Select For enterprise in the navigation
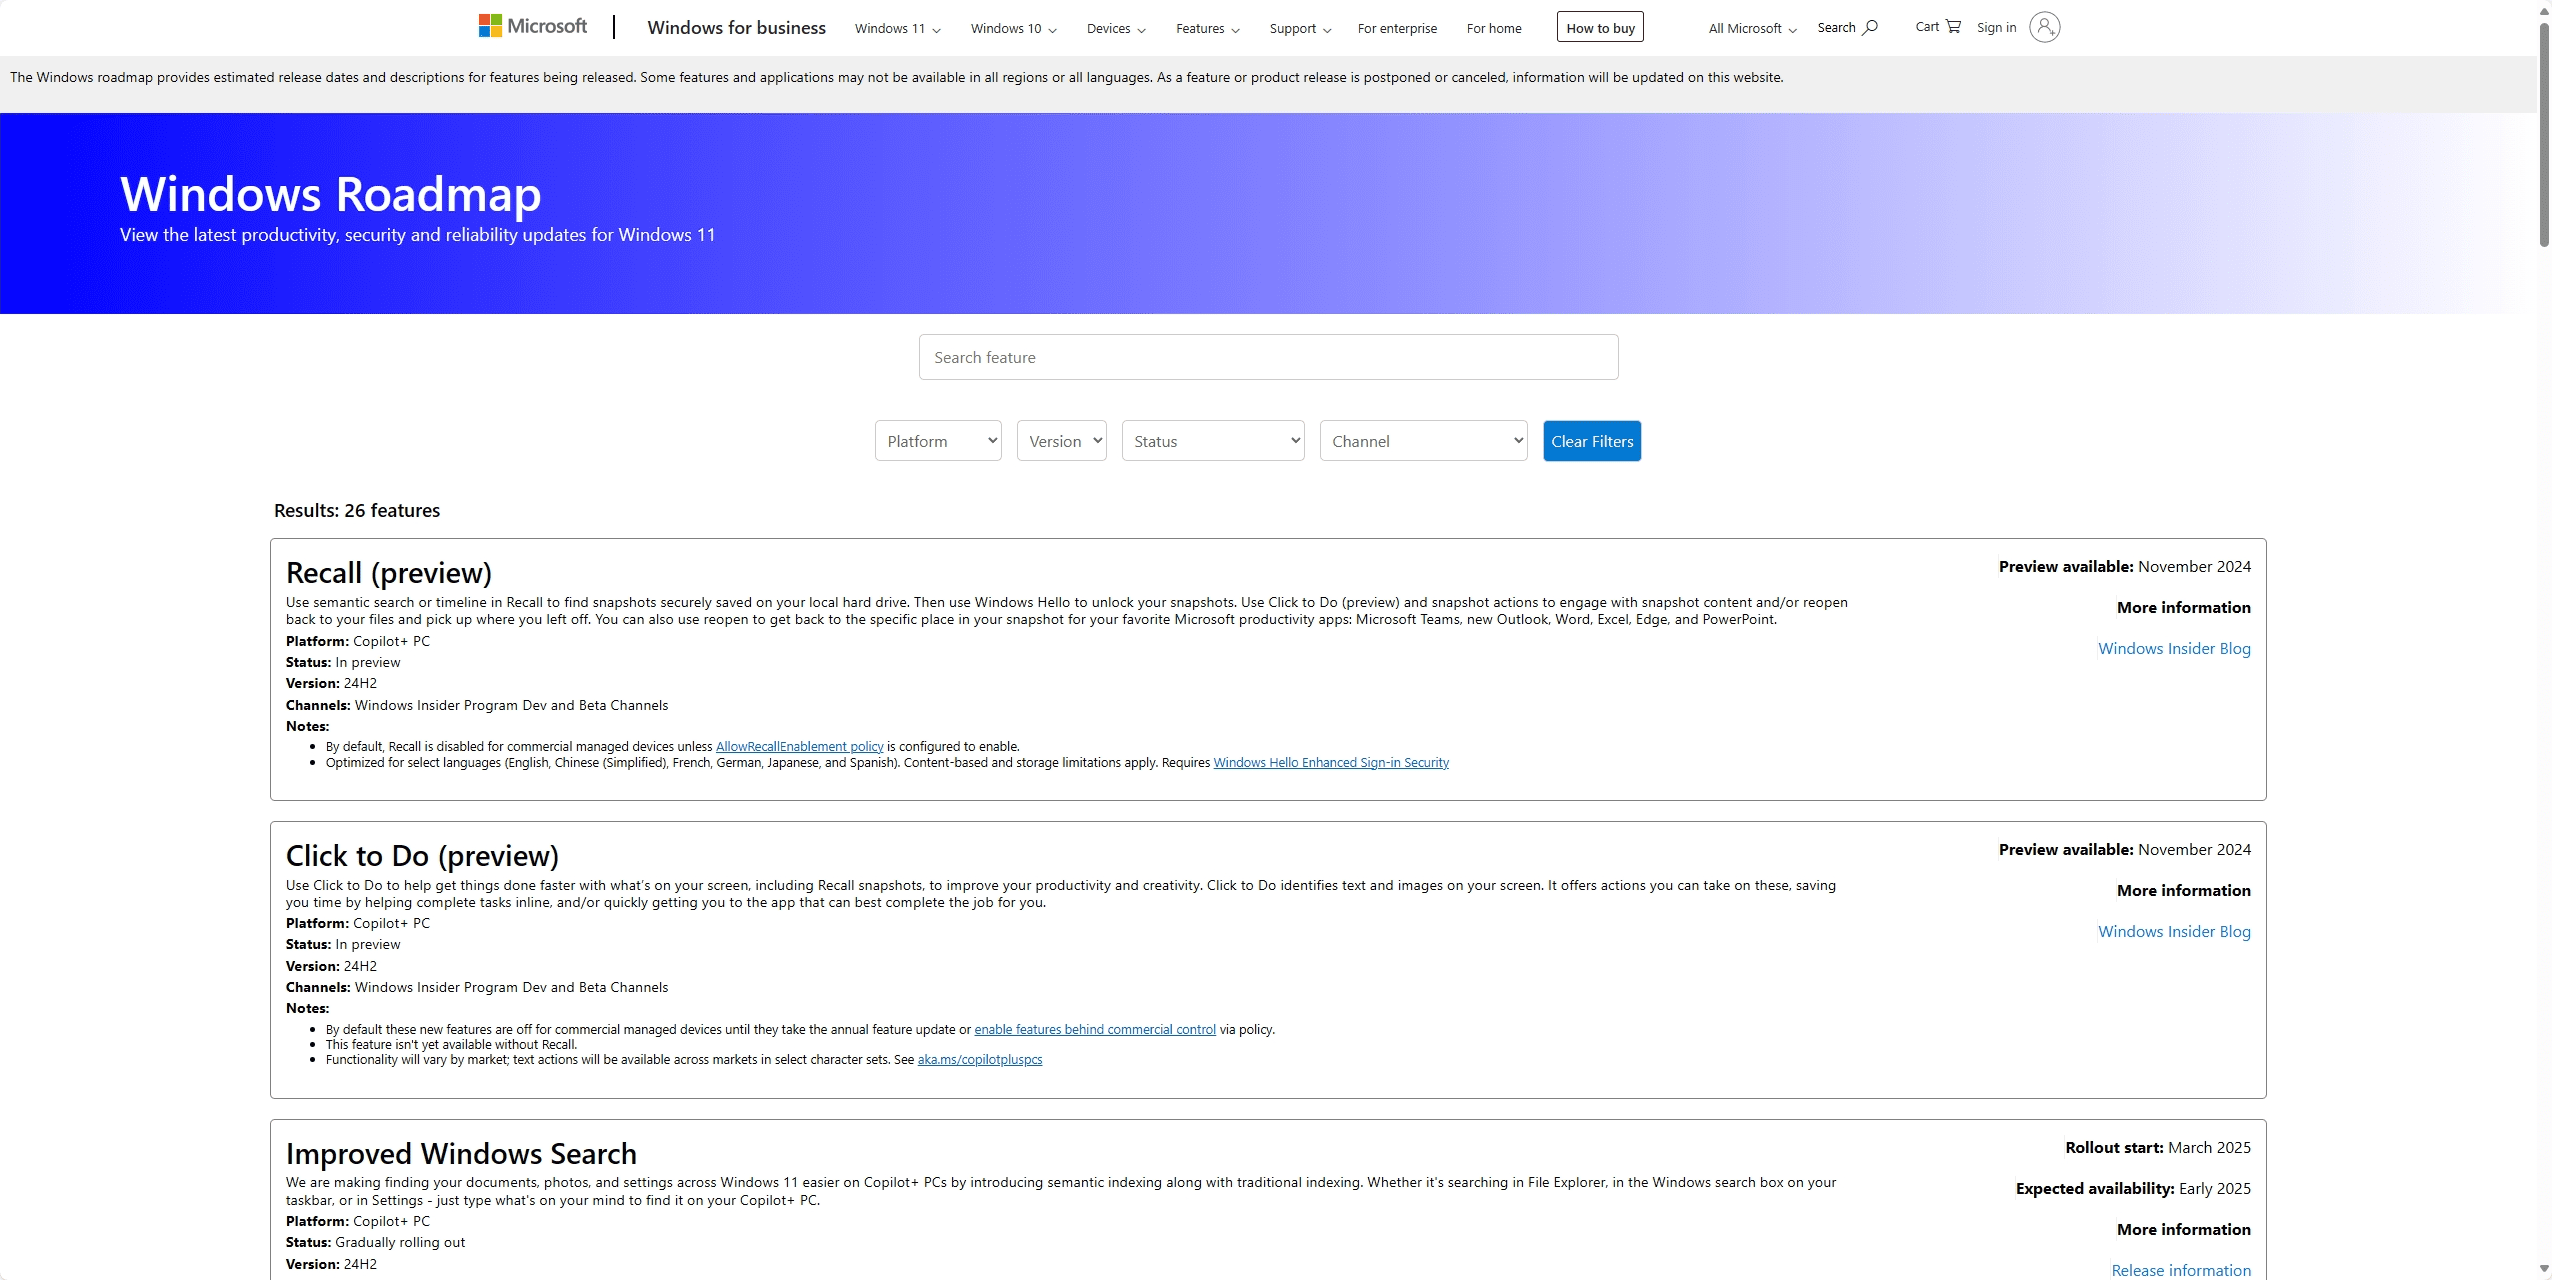Screen dimensions: 2552x1280 1396,28
